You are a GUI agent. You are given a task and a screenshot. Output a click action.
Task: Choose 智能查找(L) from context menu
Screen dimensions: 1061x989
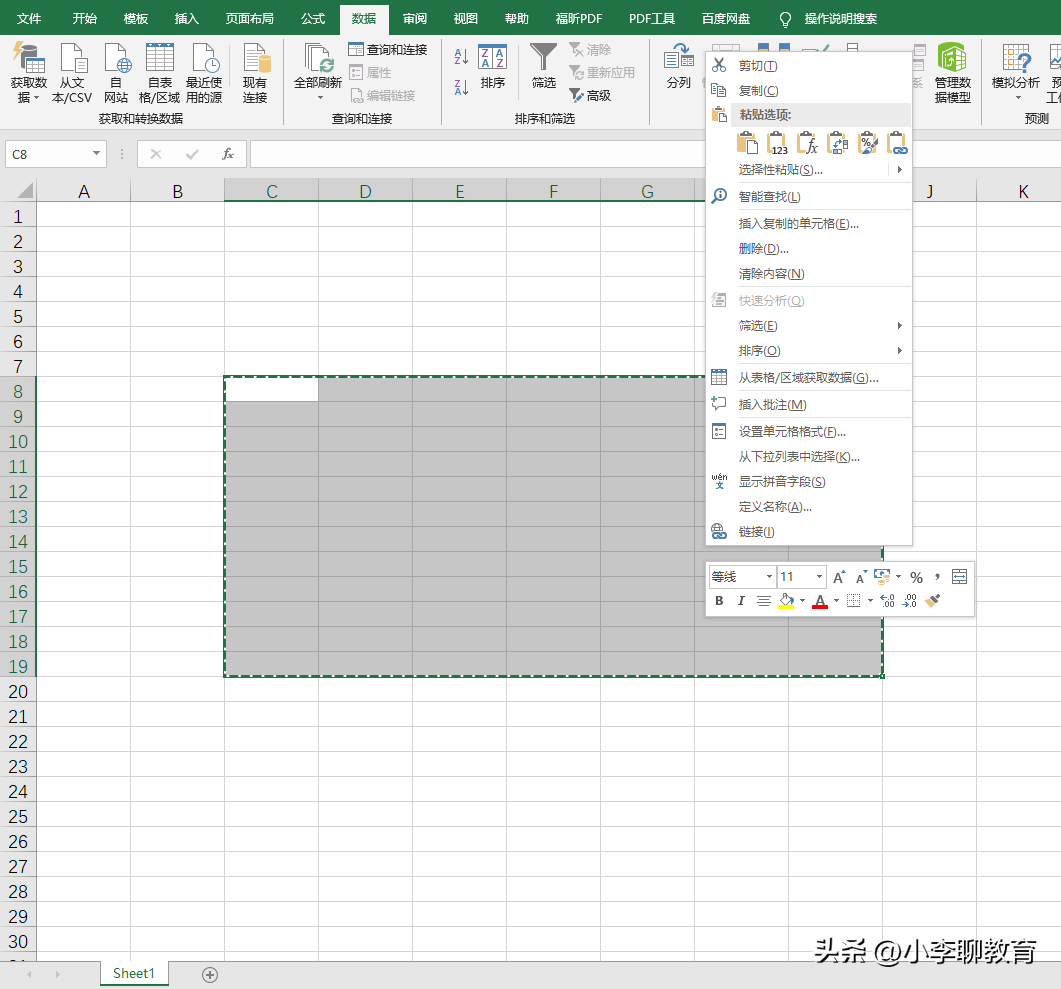809,197
